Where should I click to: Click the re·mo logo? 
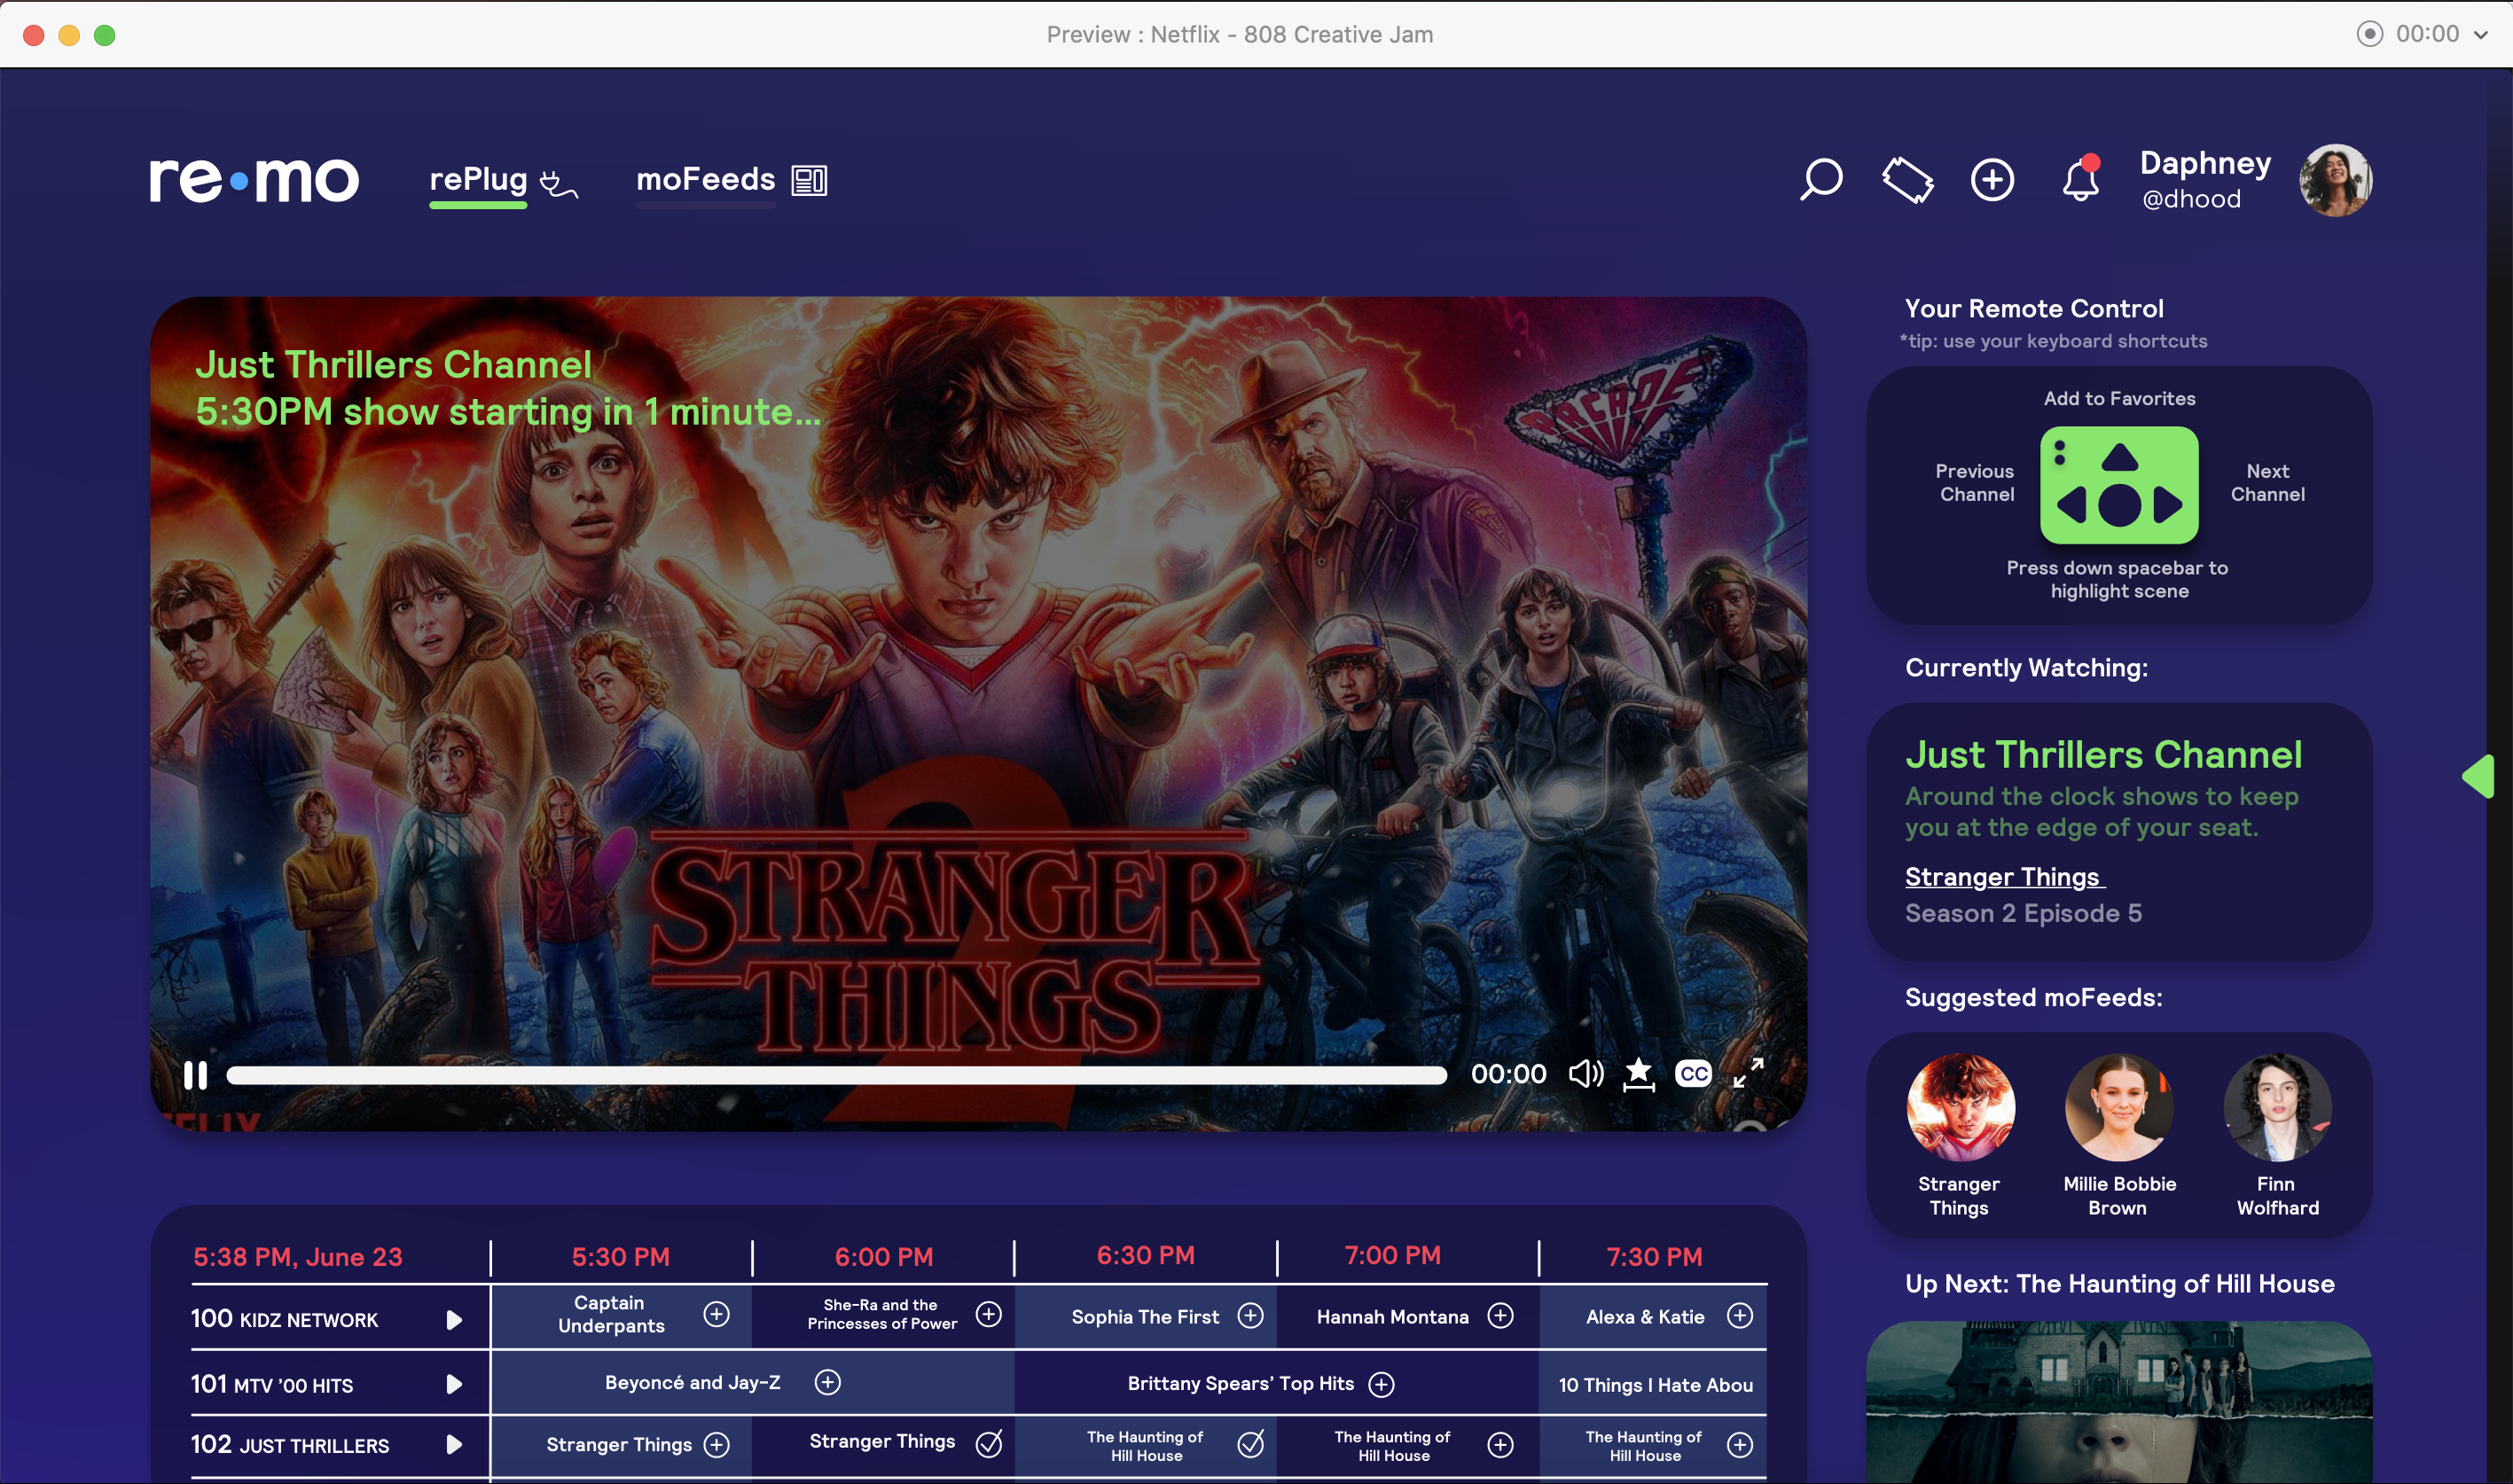point(254,180)
